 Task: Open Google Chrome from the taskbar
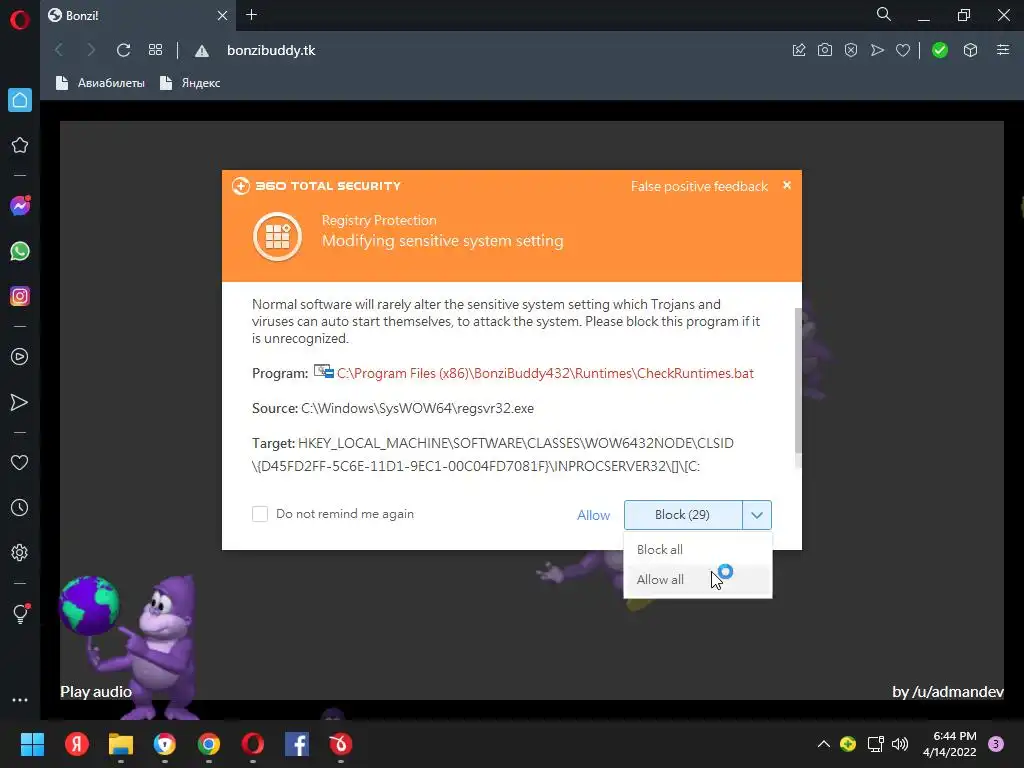tap(209, 744)
